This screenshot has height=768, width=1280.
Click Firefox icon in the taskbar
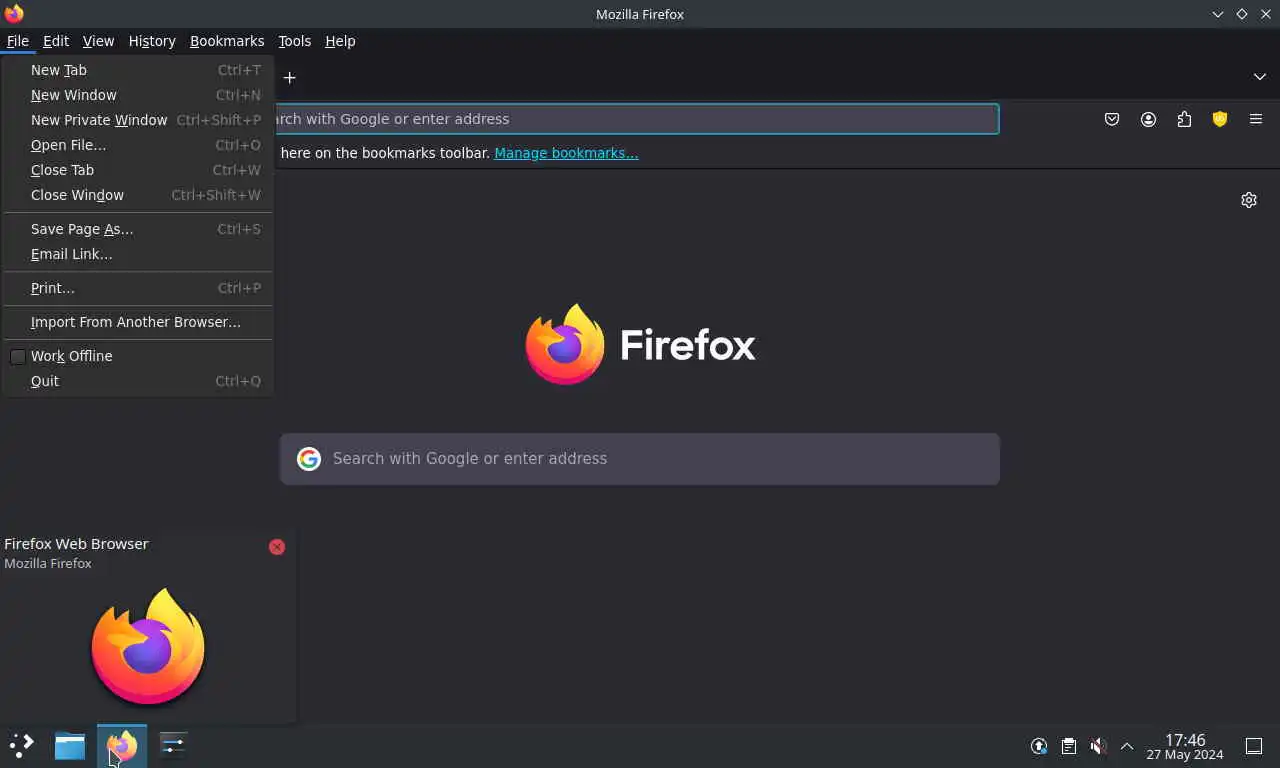(122, 746)
